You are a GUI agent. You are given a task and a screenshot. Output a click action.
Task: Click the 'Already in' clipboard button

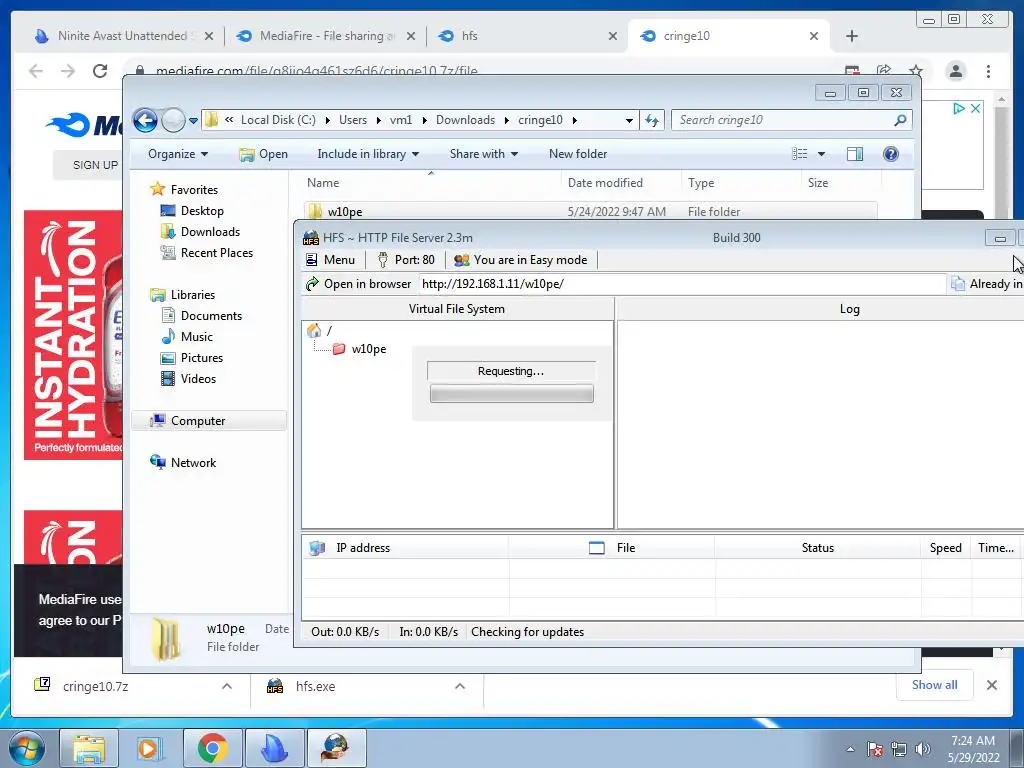[x=987, y=284]
